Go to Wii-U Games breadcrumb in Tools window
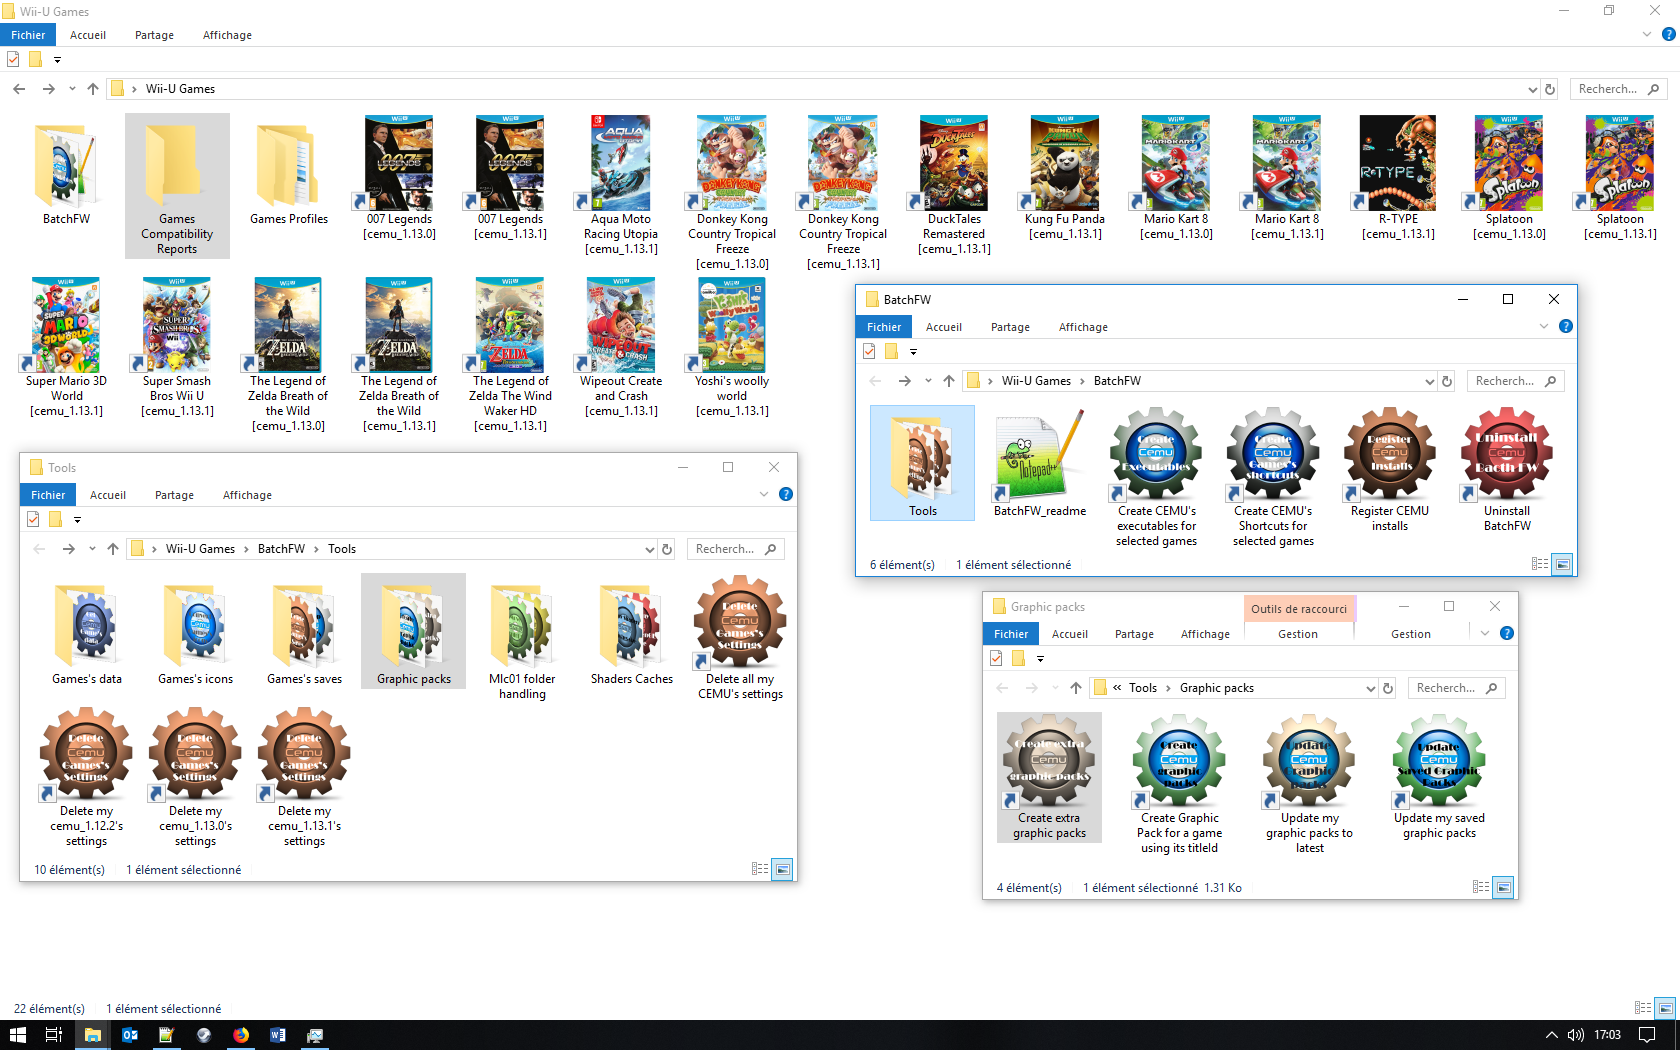1680x1050 pixels. 200,549
